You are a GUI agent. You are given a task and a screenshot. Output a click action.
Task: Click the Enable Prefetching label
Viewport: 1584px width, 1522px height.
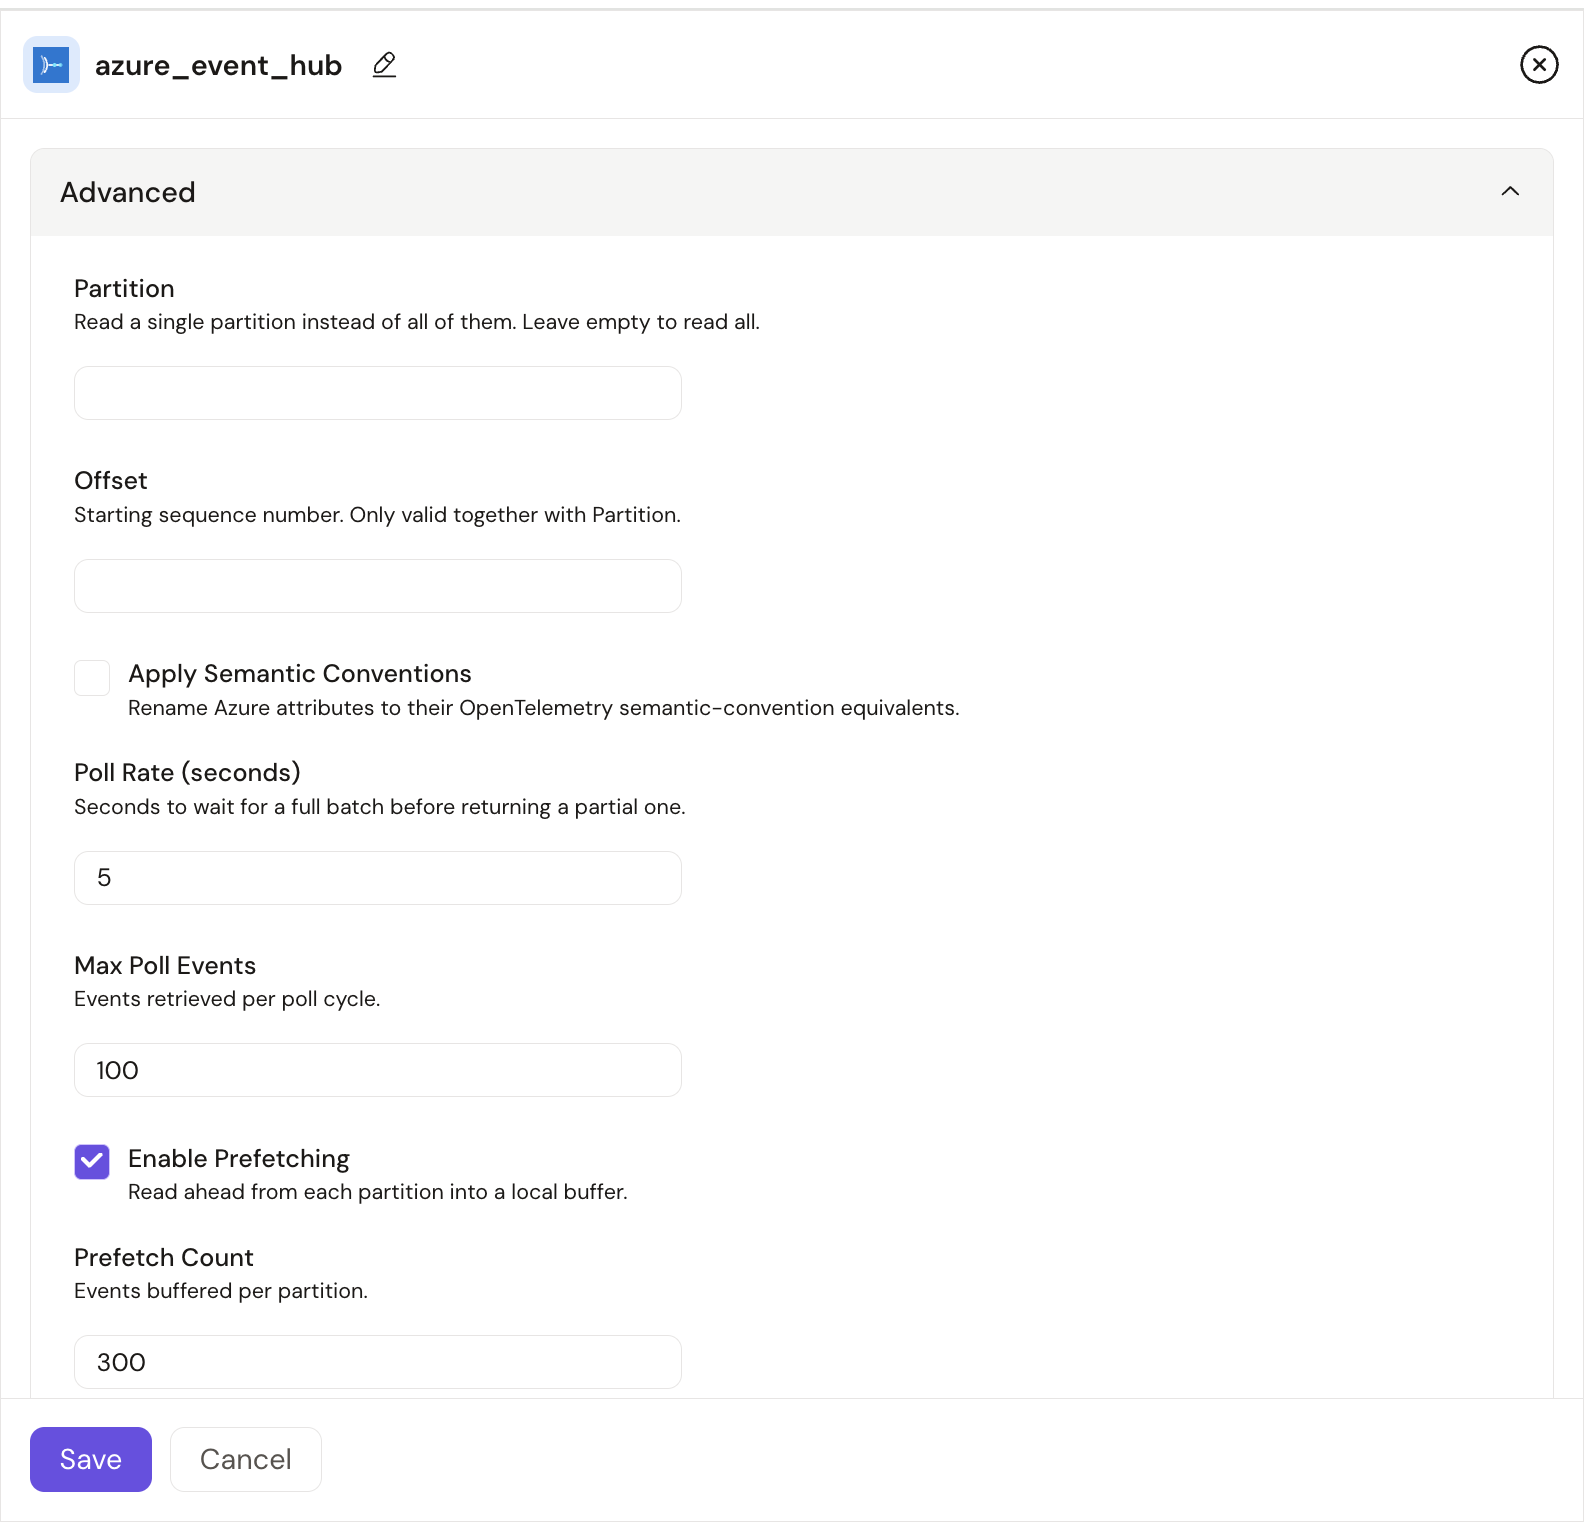tap(239, 1158)
